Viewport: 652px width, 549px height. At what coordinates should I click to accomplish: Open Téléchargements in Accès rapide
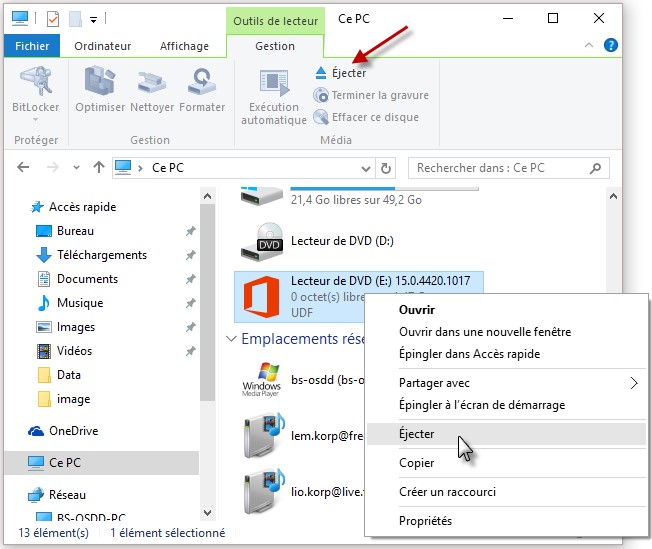point(101,255)
